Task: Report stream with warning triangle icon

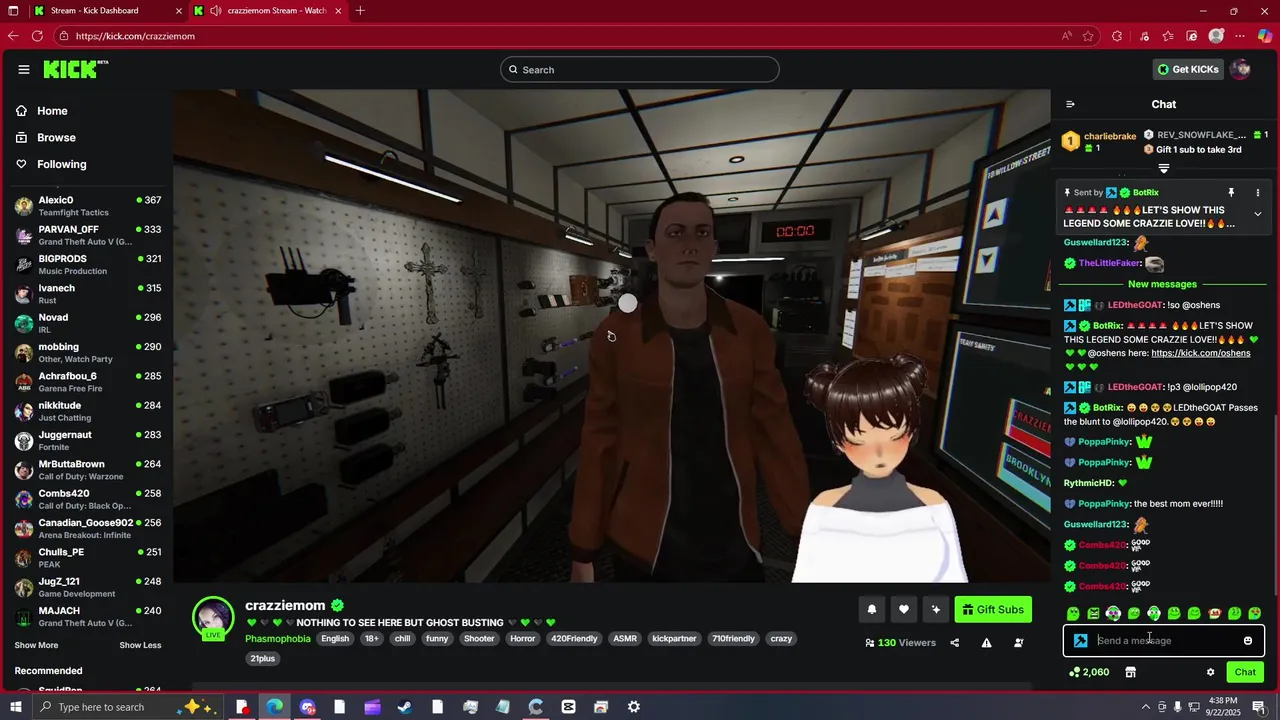Action: pos(986,643)
